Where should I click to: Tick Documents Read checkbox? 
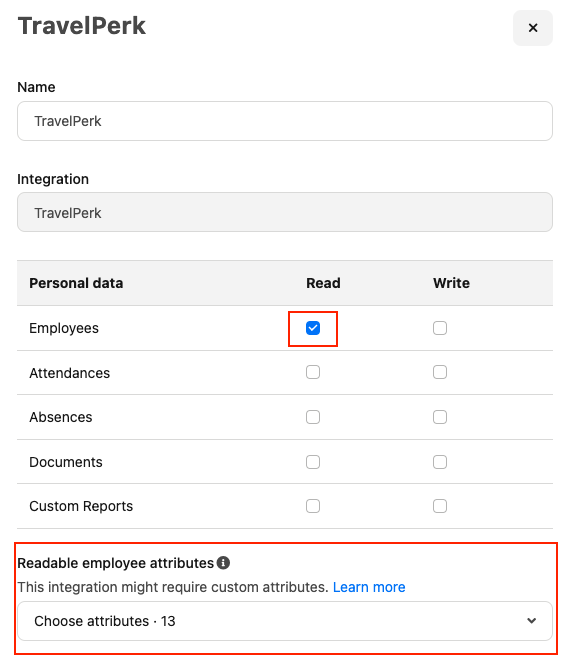pyautogui.click(x=313, y=462)
